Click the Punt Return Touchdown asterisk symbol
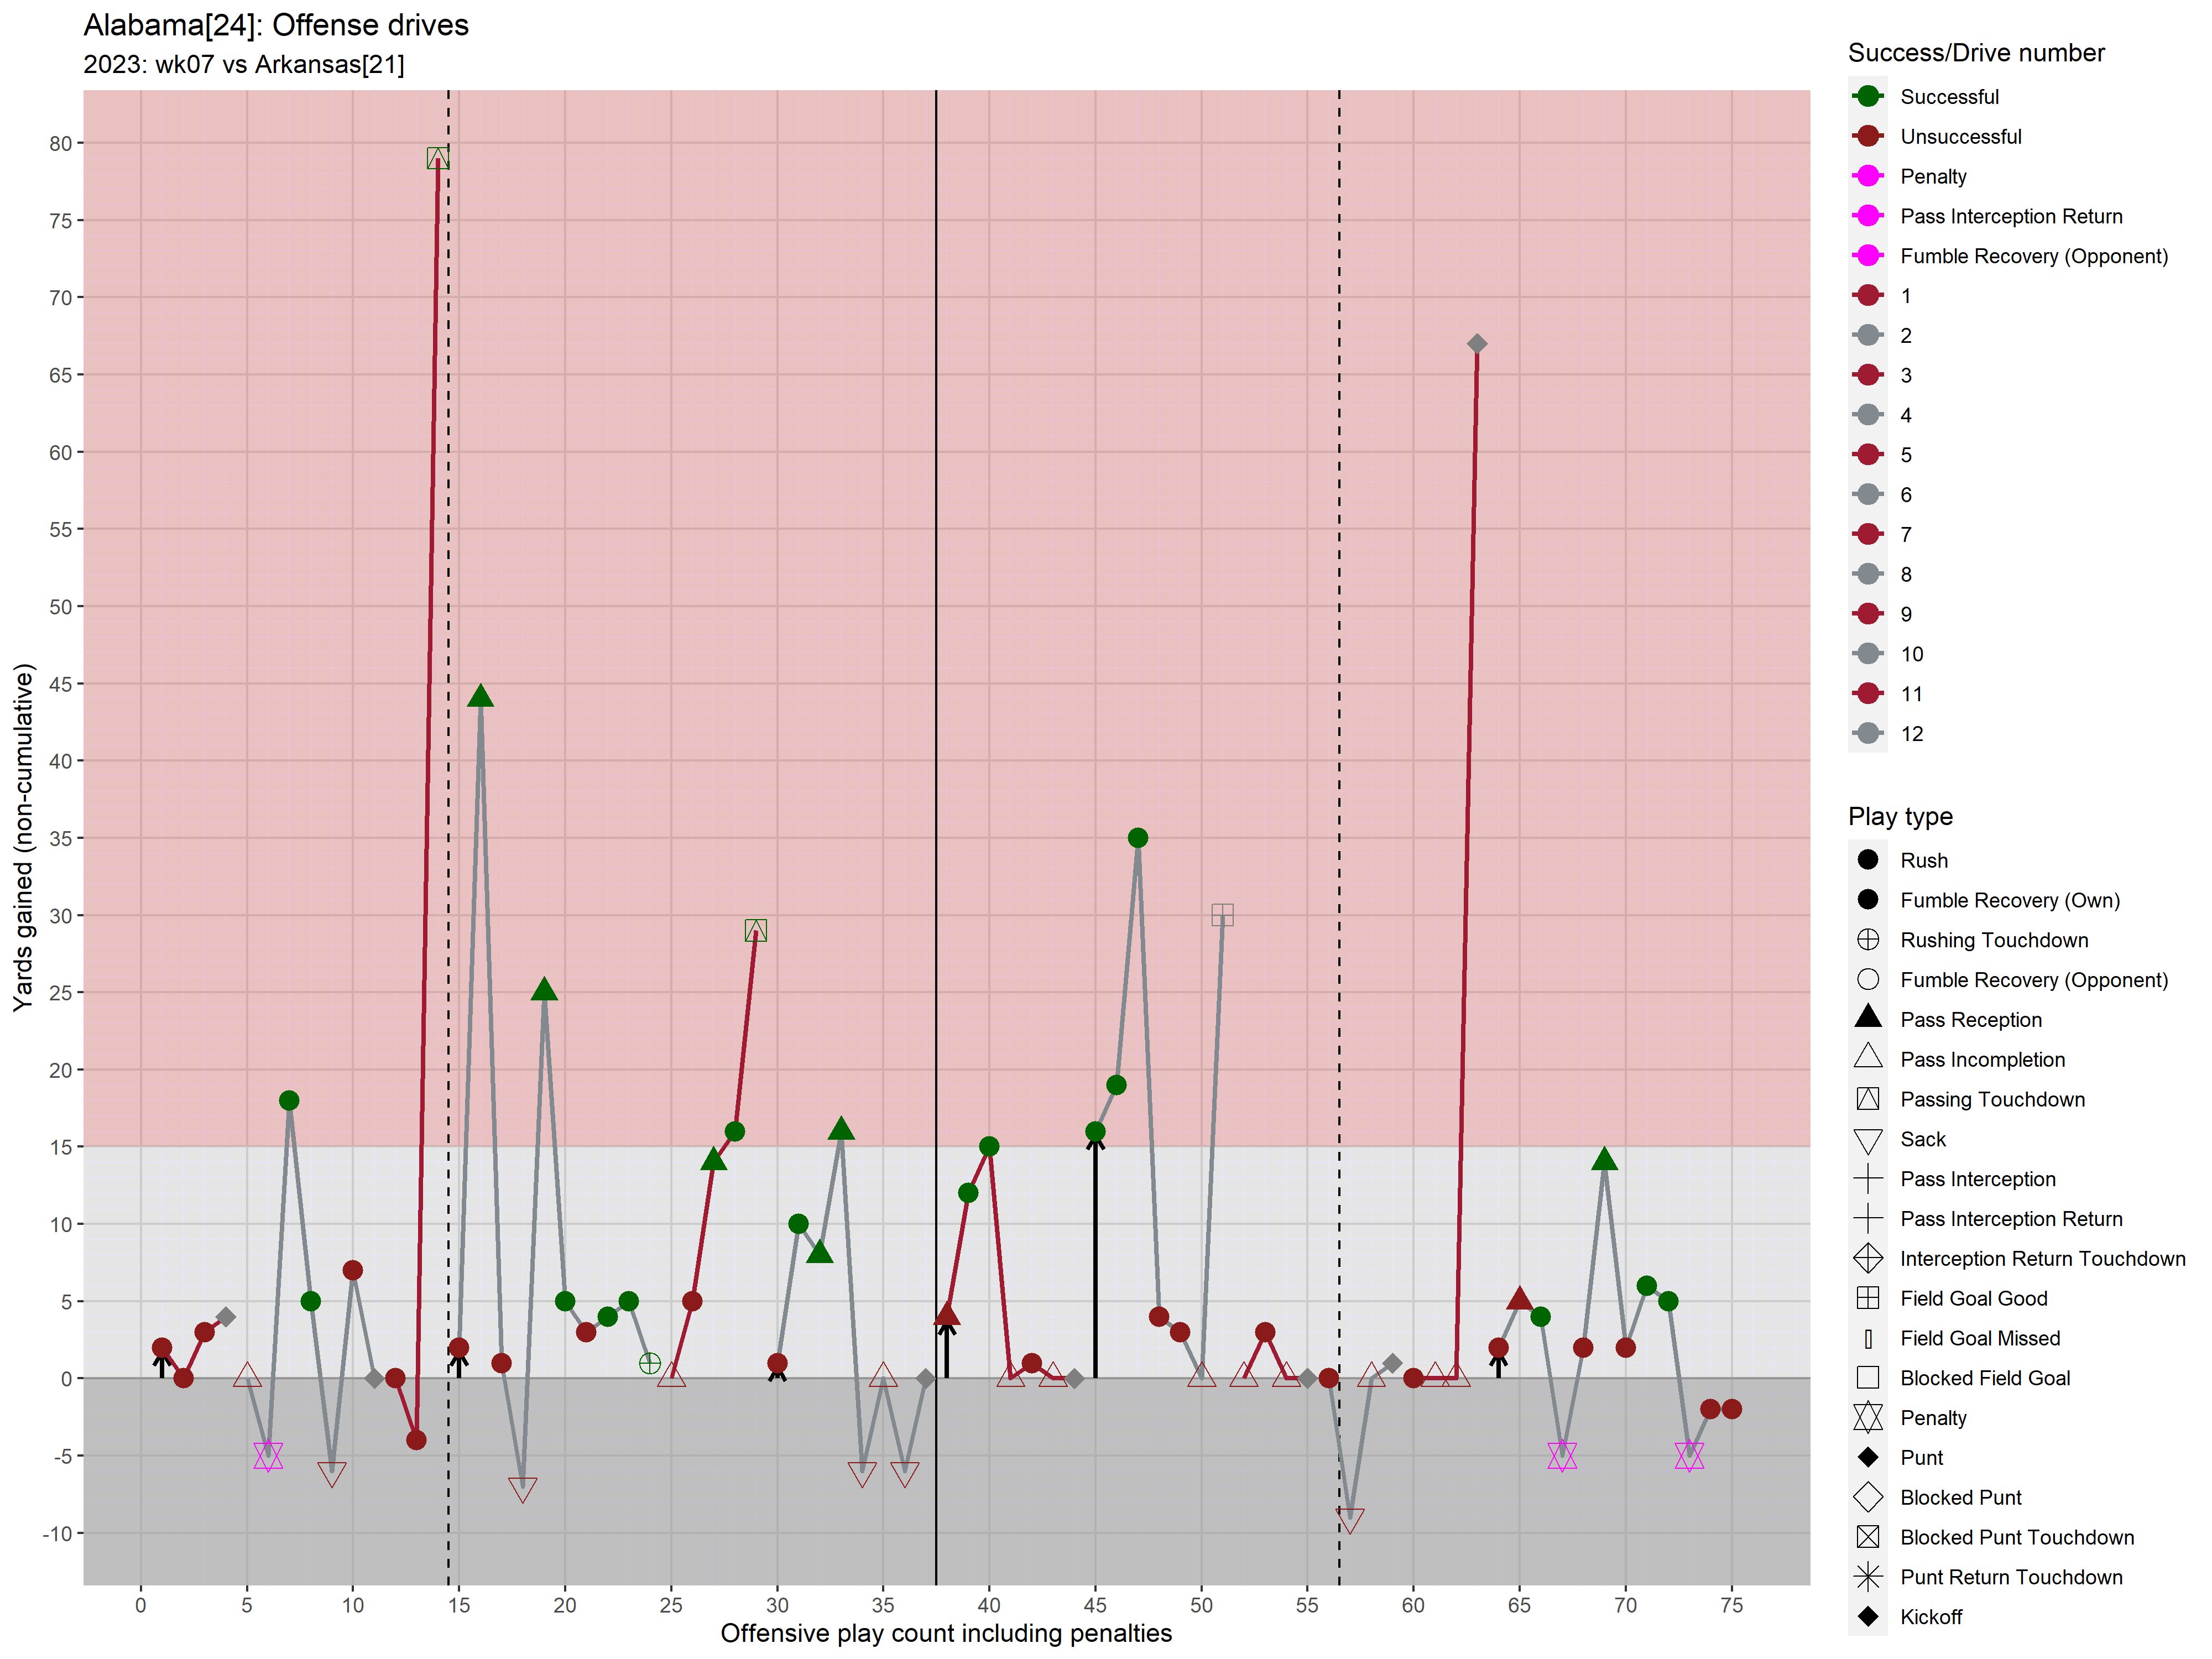 tap(1867, 1577)
